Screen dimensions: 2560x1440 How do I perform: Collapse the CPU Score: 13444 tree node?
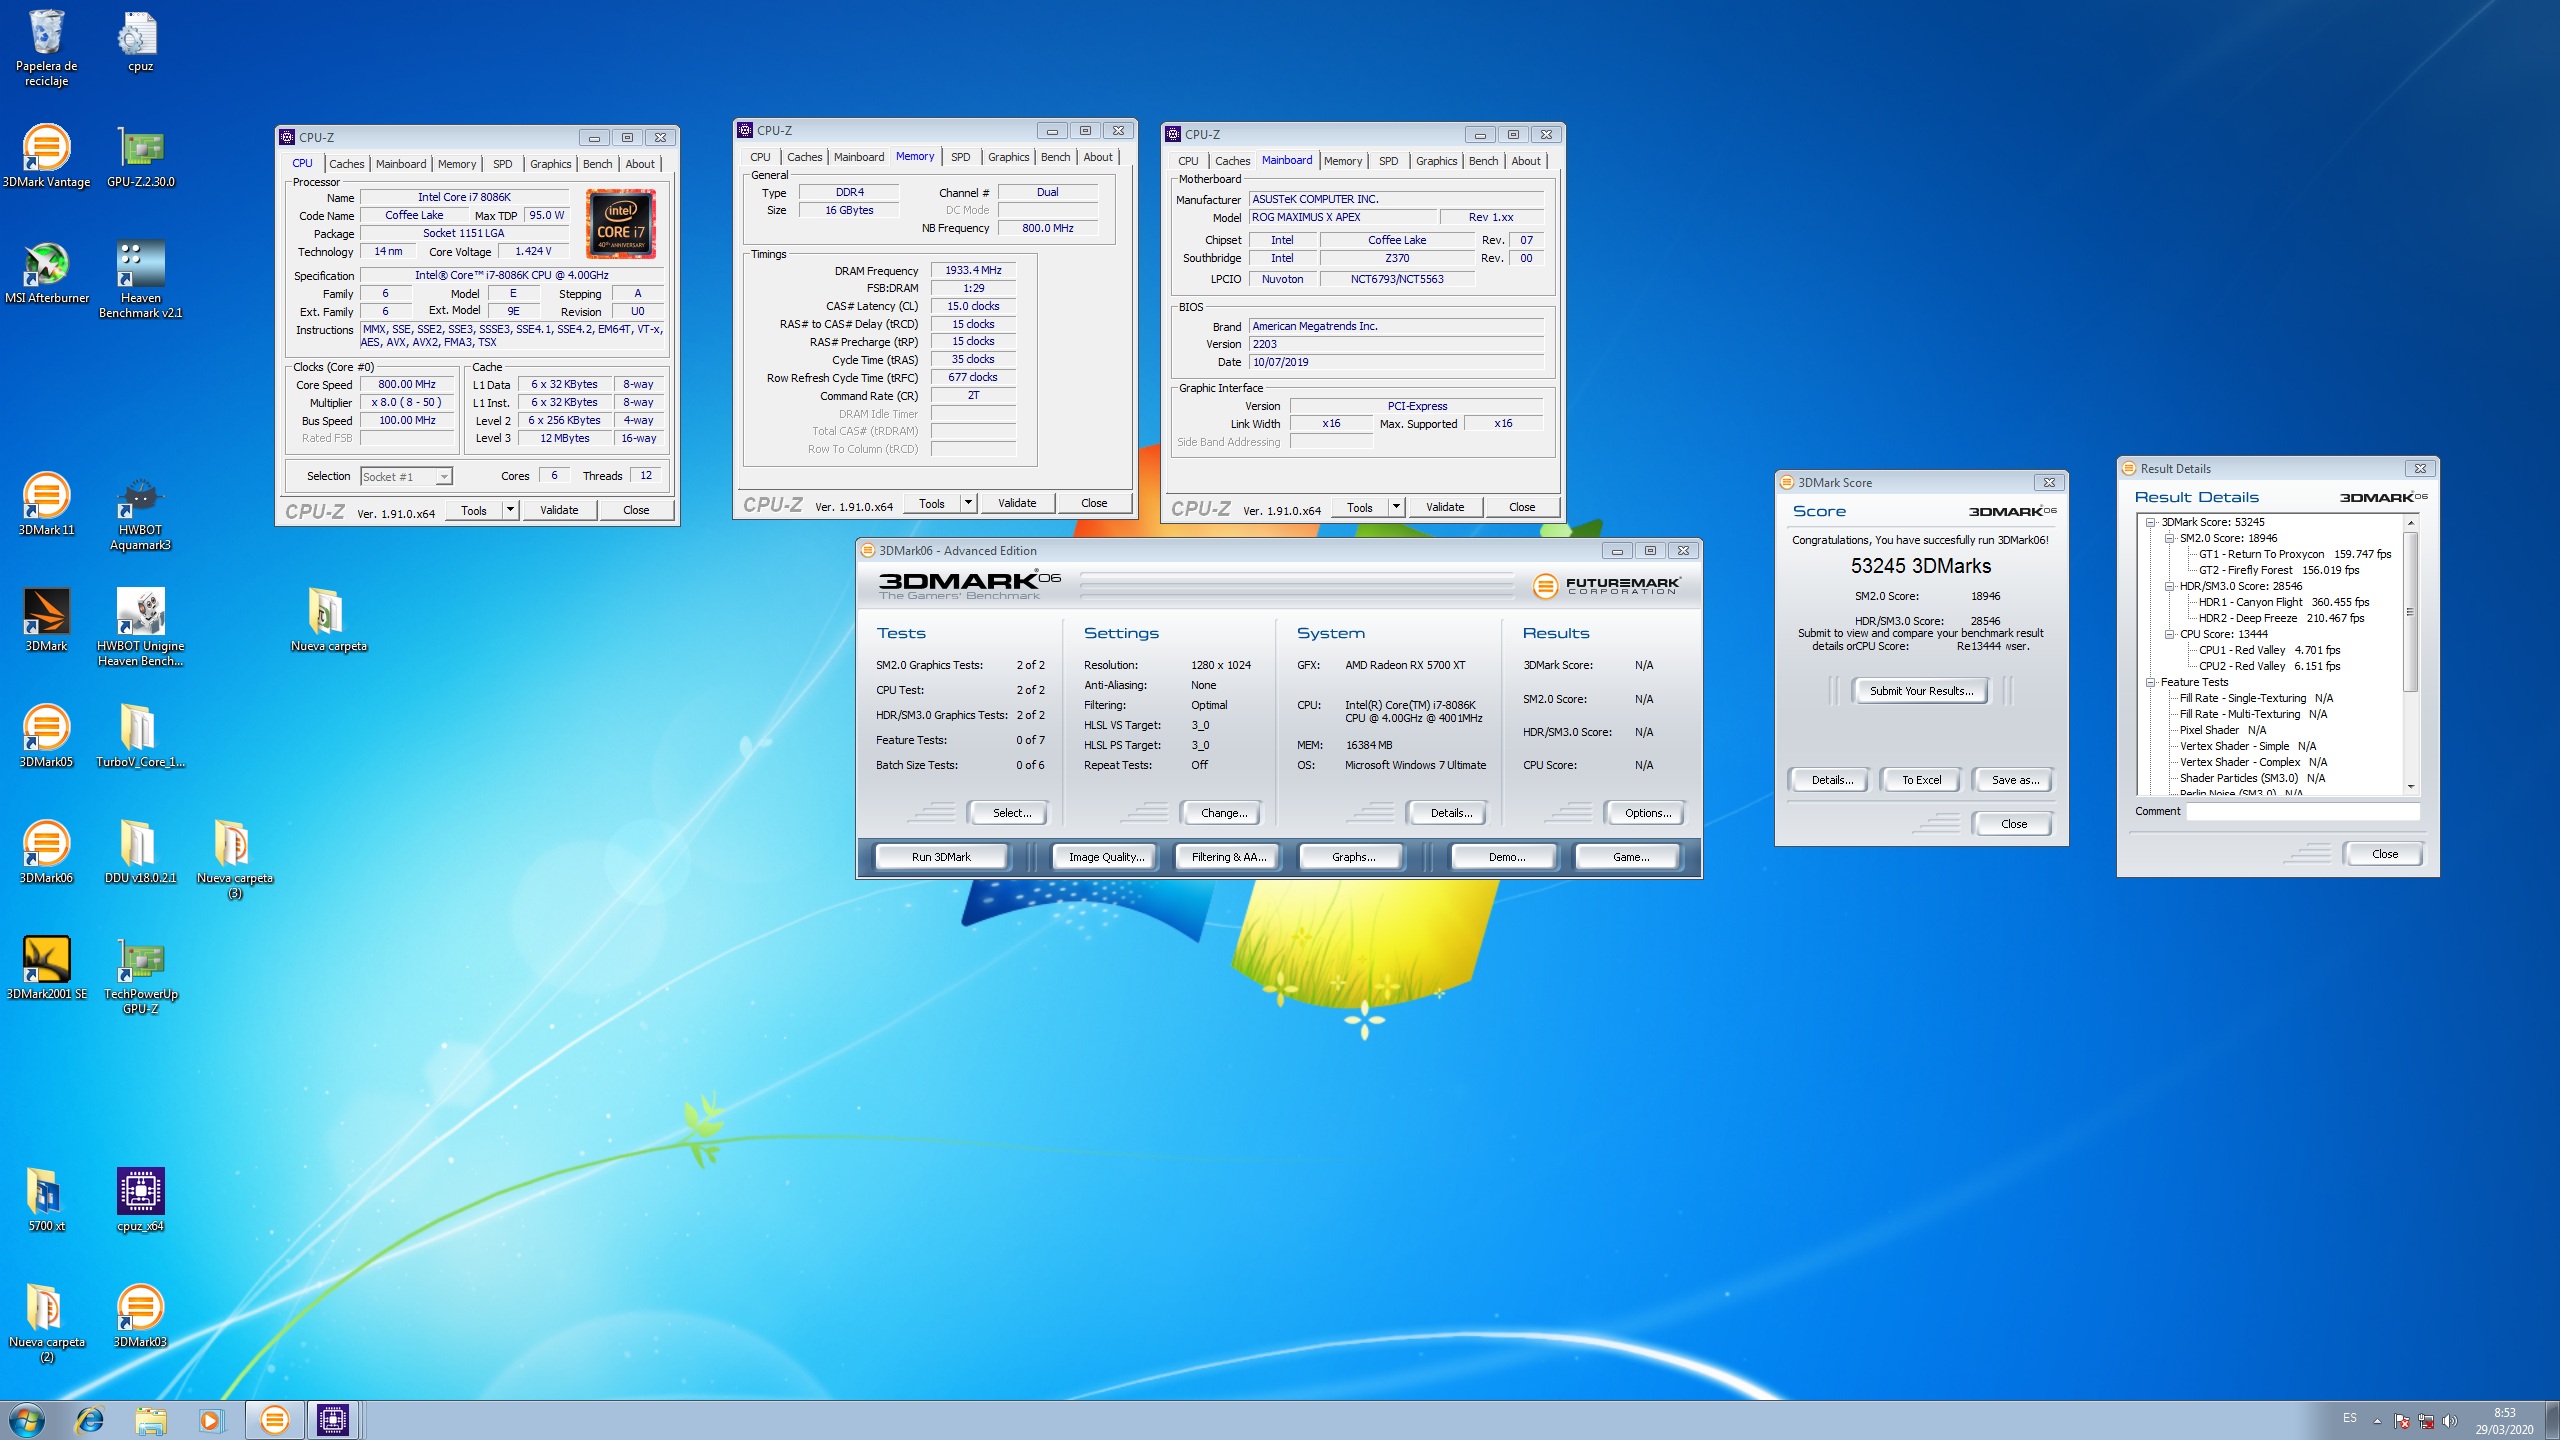click(x=2169, y=634)
